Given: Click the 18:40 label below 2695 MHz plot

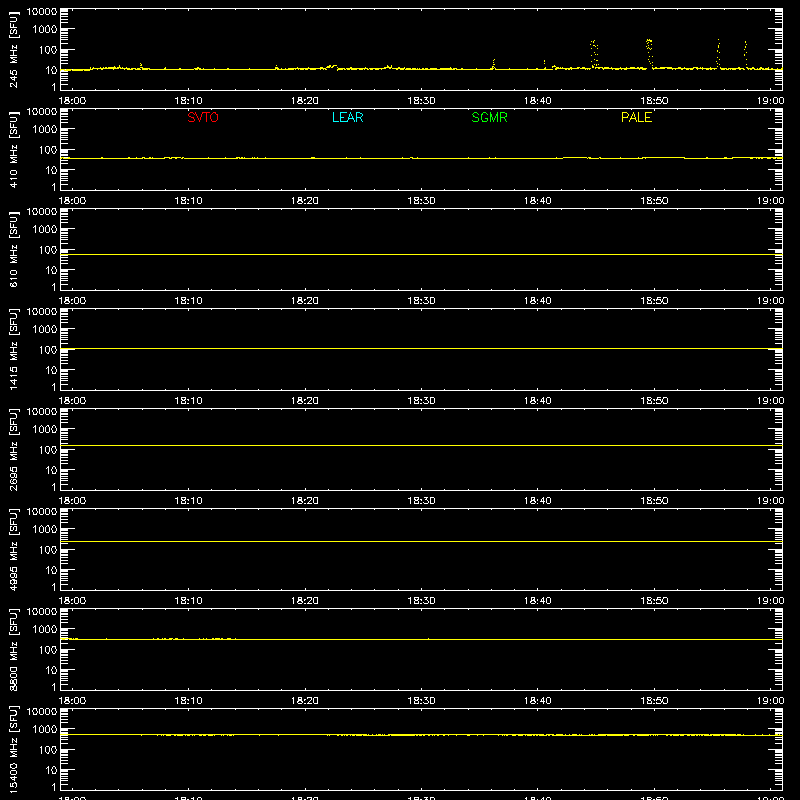Looking at the screenshot, I should pos(537,501).
